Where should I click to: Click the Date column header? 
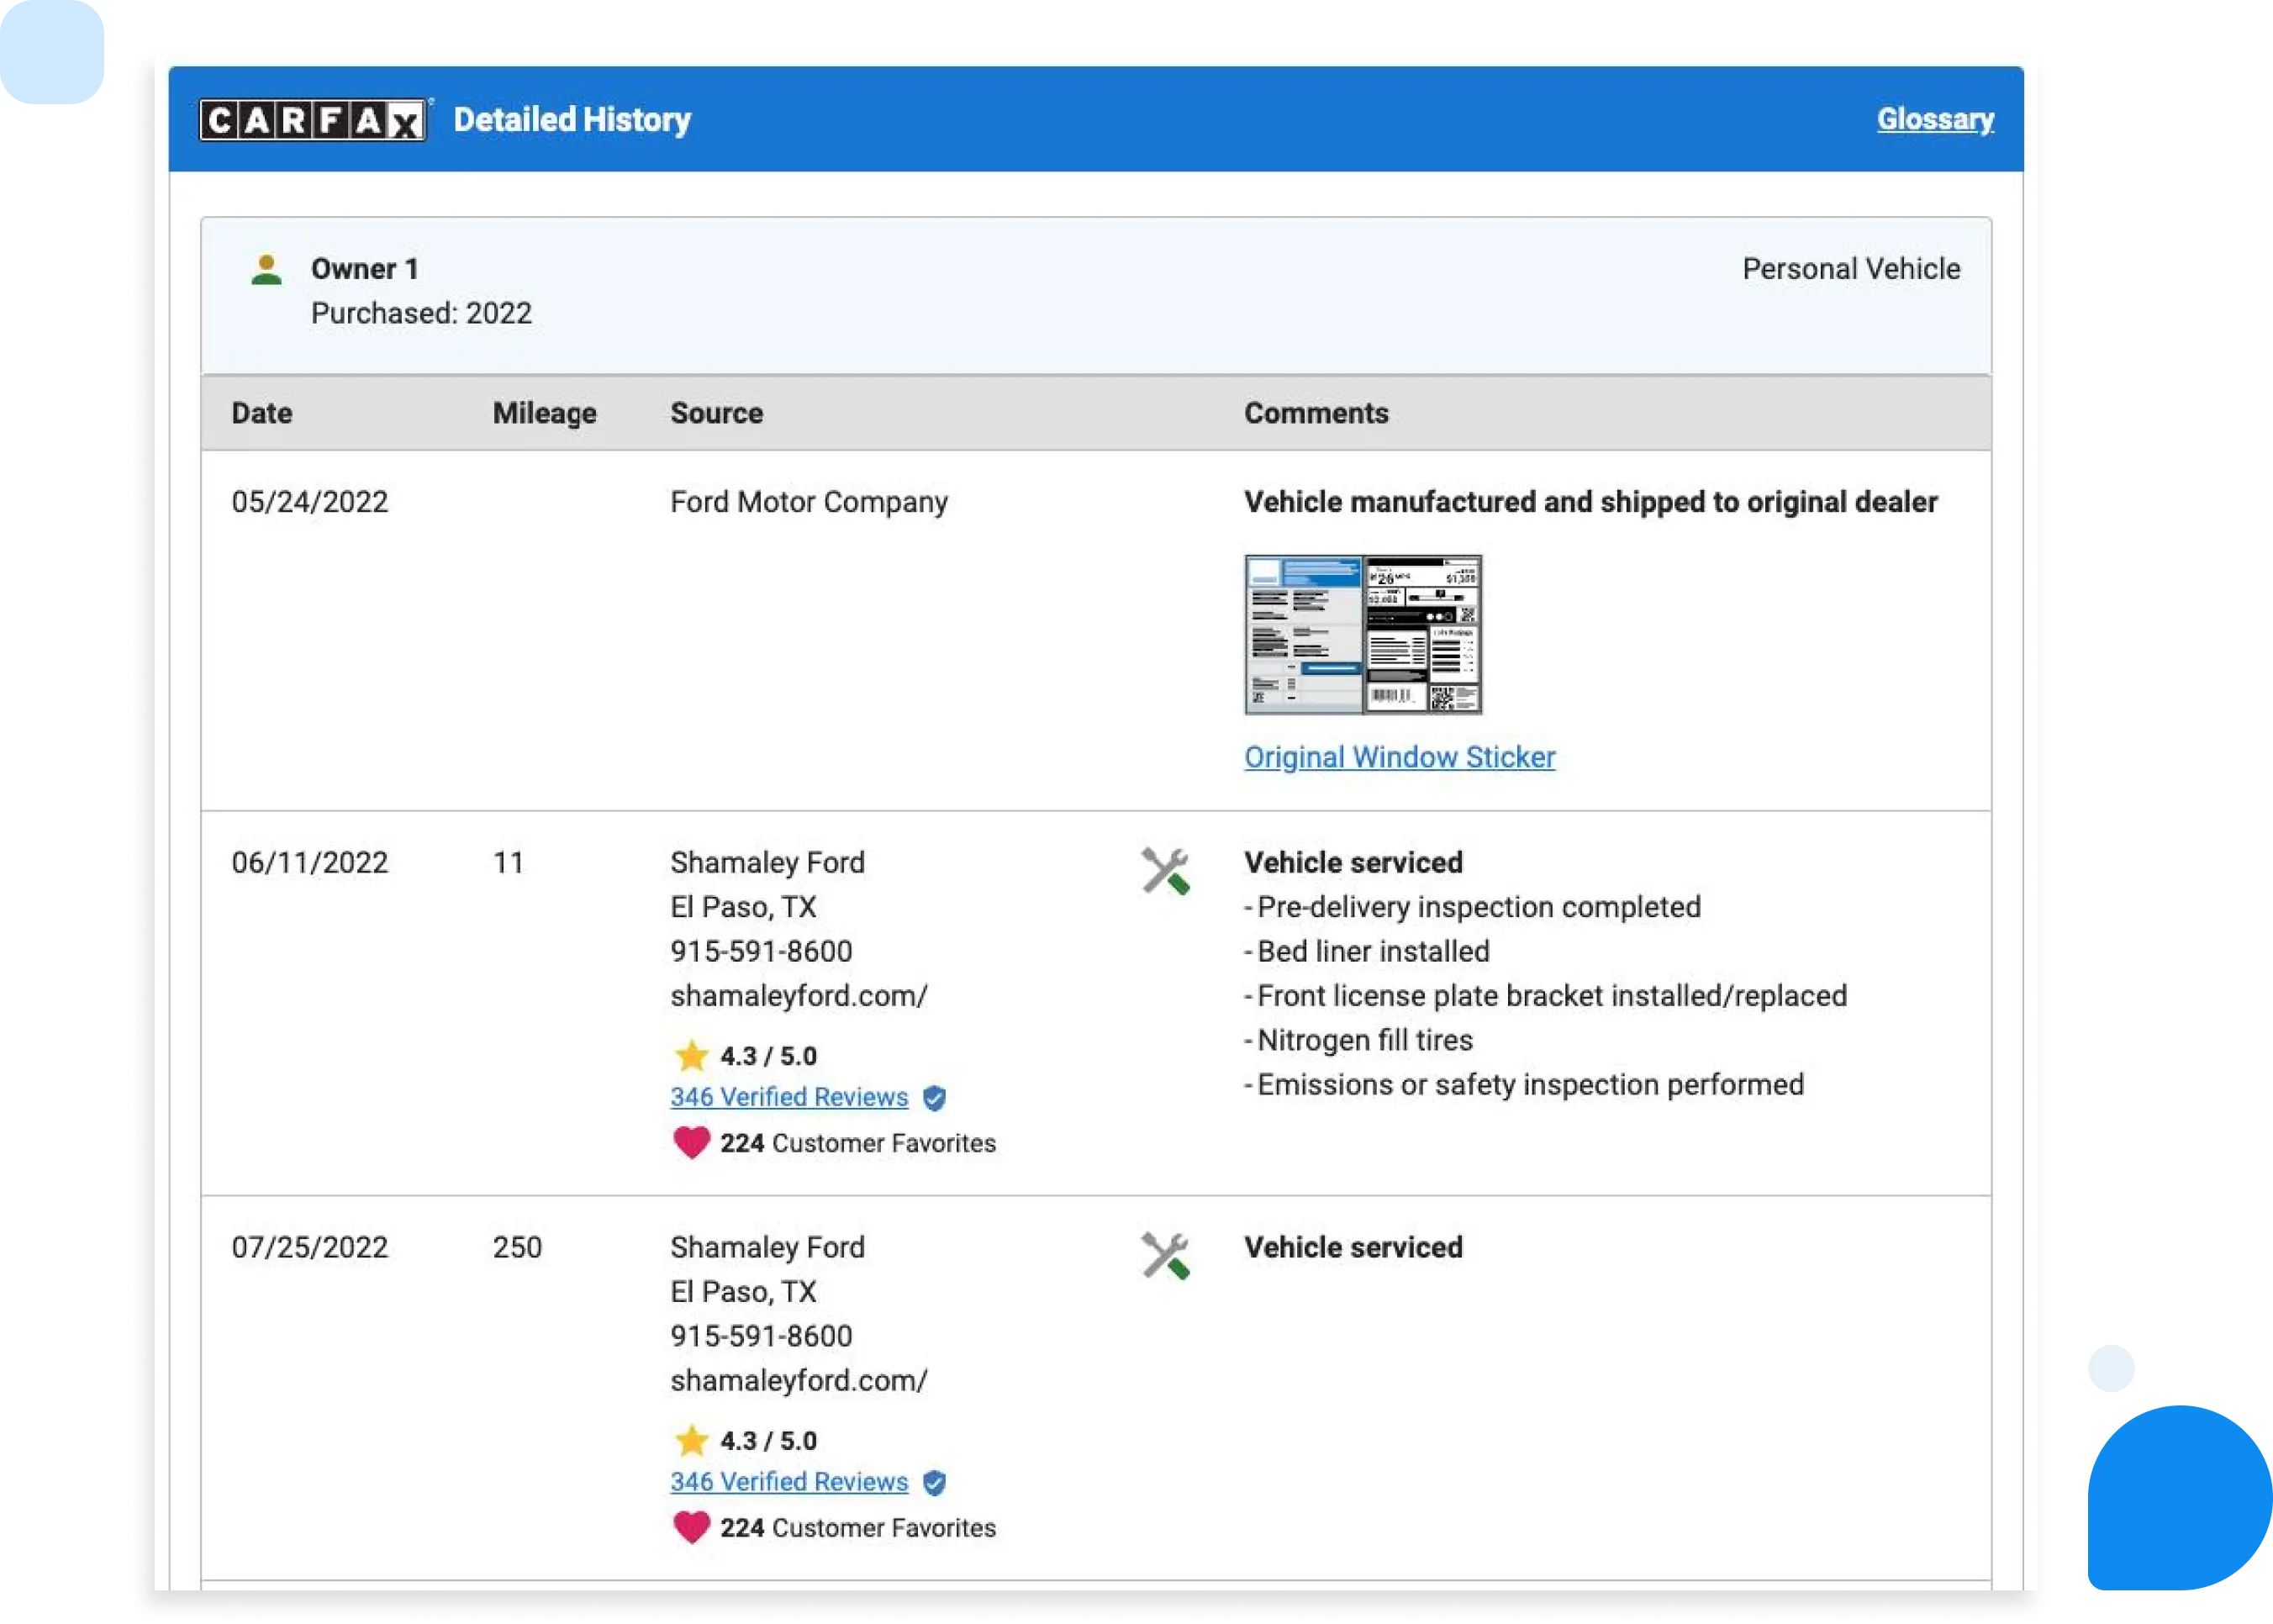262,413
